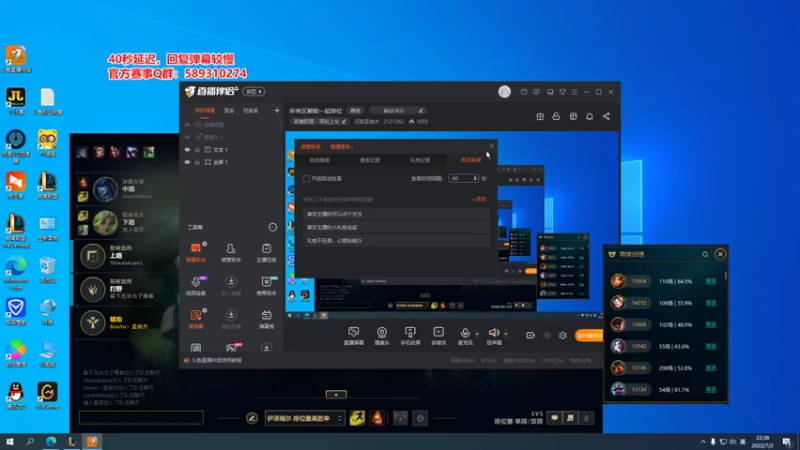Select the 双击 scene tab
Image resolution: width=800 pixels, height=450 pixels.
click(x=229, y=110)
